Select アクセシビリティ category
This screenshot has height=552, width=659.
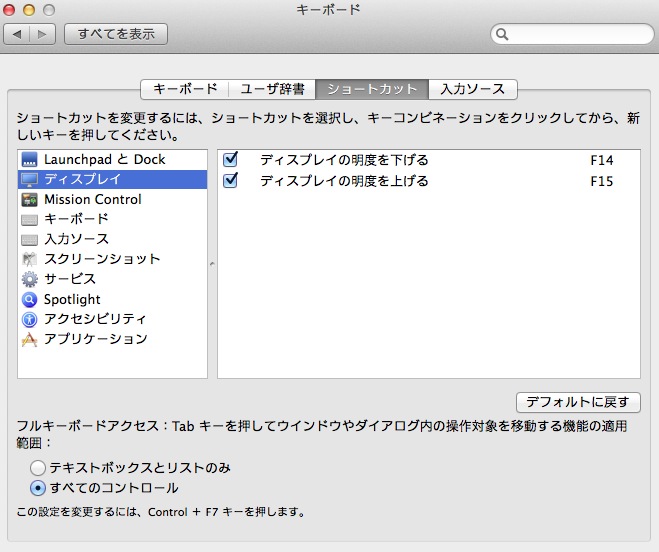[113, 320]
